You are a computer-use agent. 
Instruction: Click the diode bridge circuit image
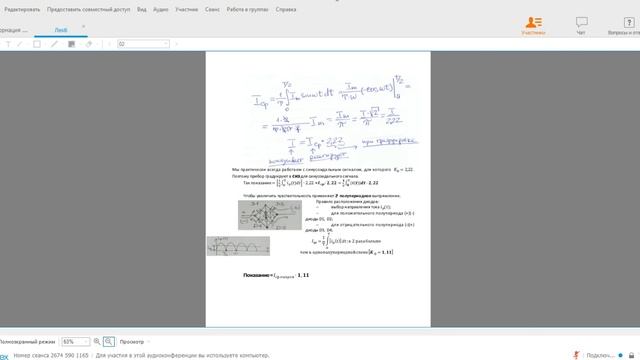270,215
